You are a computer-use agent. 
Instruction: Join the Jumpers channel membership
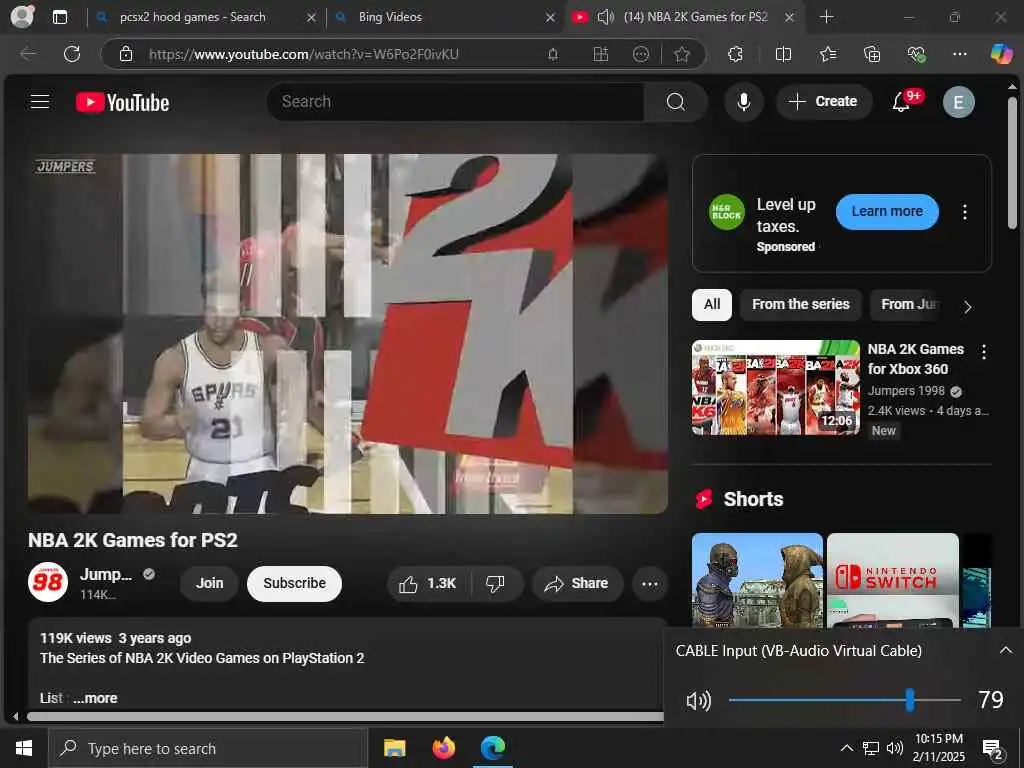point(210,583)
